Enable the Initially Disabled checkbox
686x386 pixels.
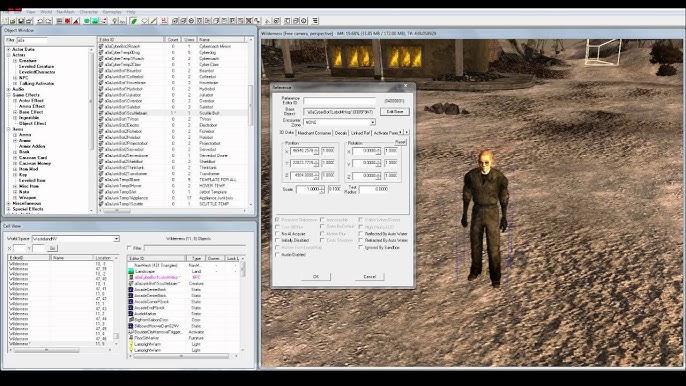coord(277,240)
